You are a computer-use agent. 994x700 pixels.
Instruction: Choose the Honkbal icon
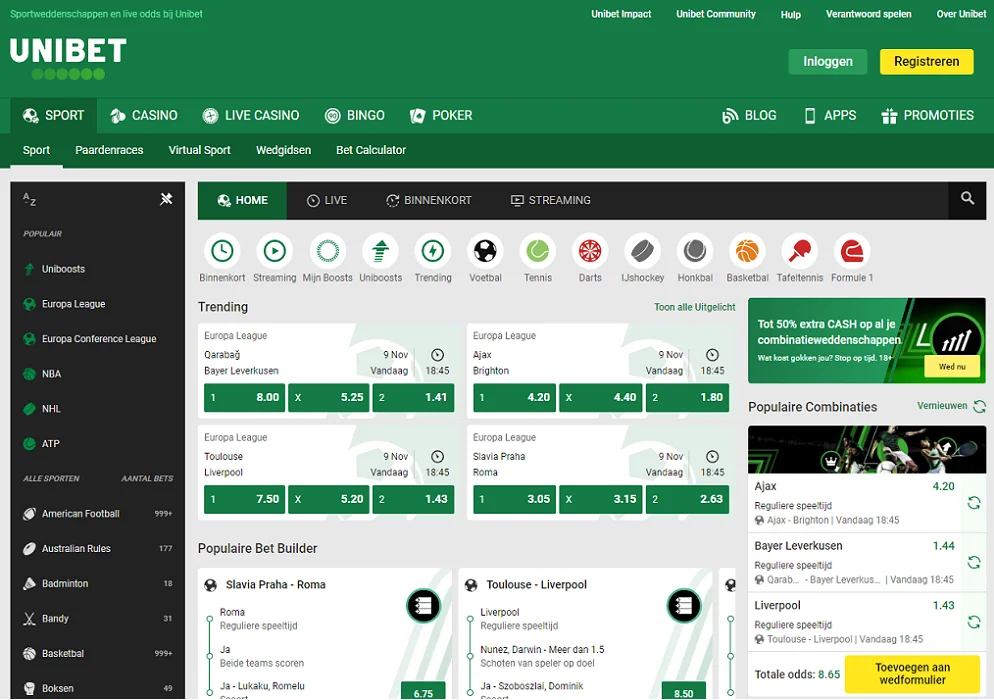coord(695,251)
